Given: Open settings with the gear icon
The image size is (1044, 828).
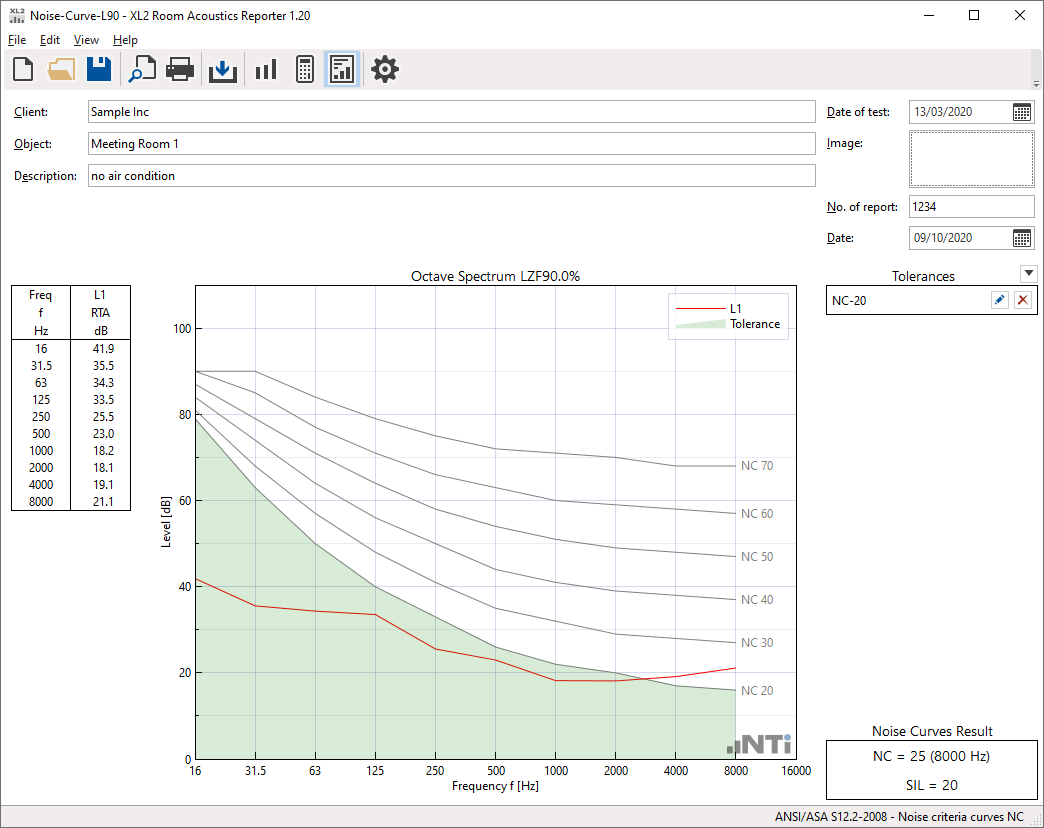Looking at the screenshot, I should pos(385,69).
